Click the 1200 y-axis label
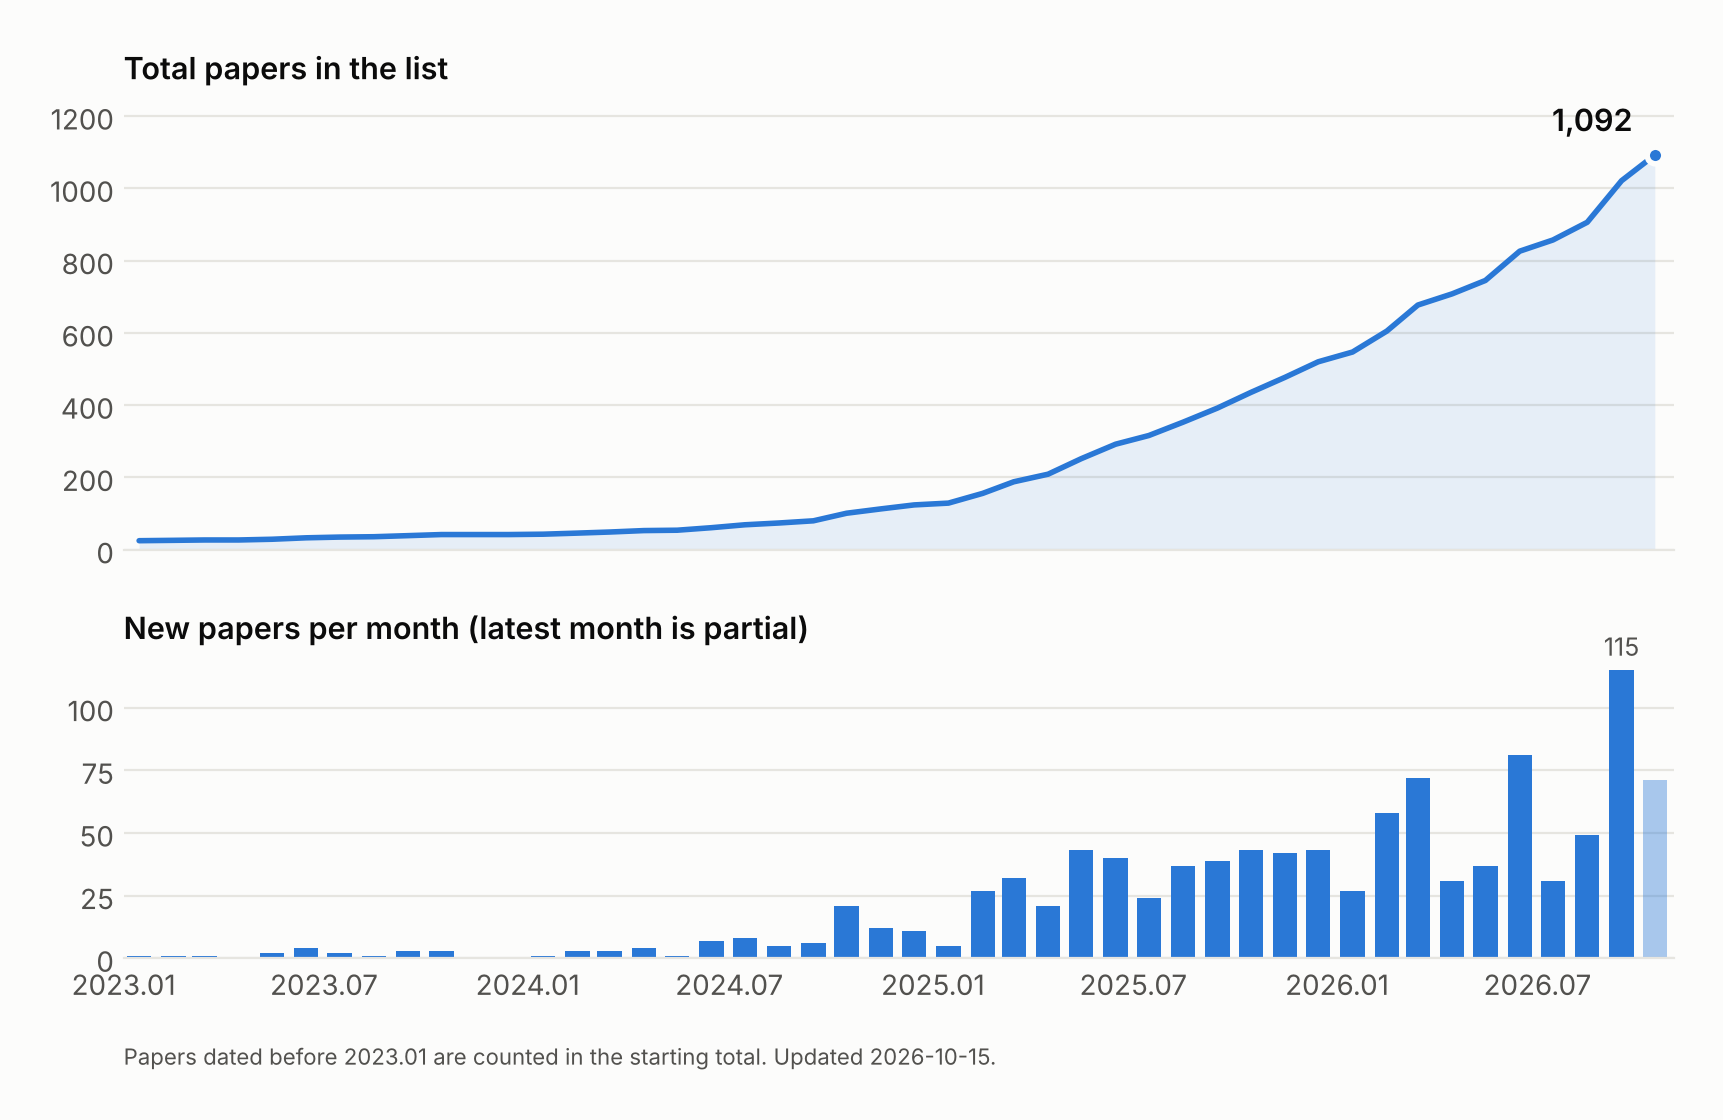1723x1120 pixels. [x=82, y=120]
